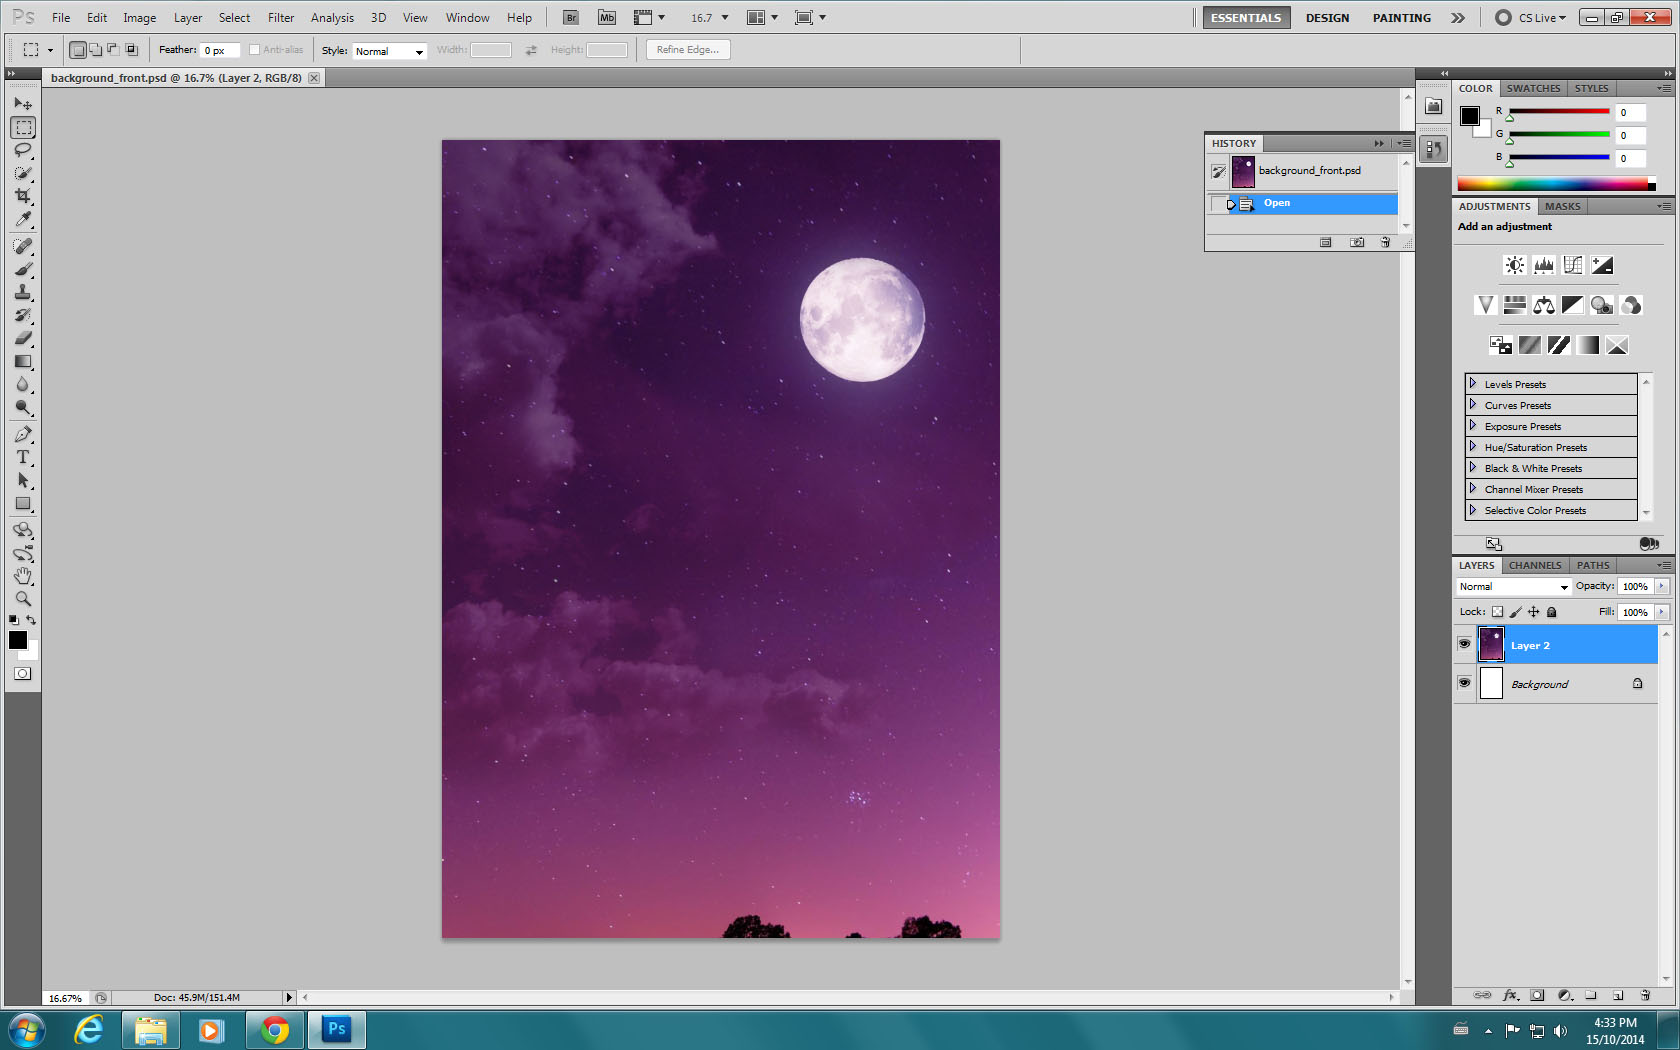Select the Lasso tool

[23, 150]
